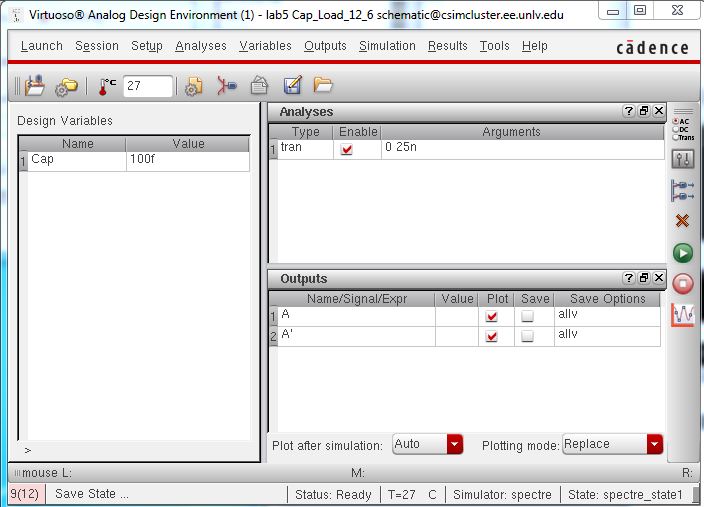Open Plot after simulation Auto dropdown
The height and width of the screenshot is (507, 704).
point(427,444)
